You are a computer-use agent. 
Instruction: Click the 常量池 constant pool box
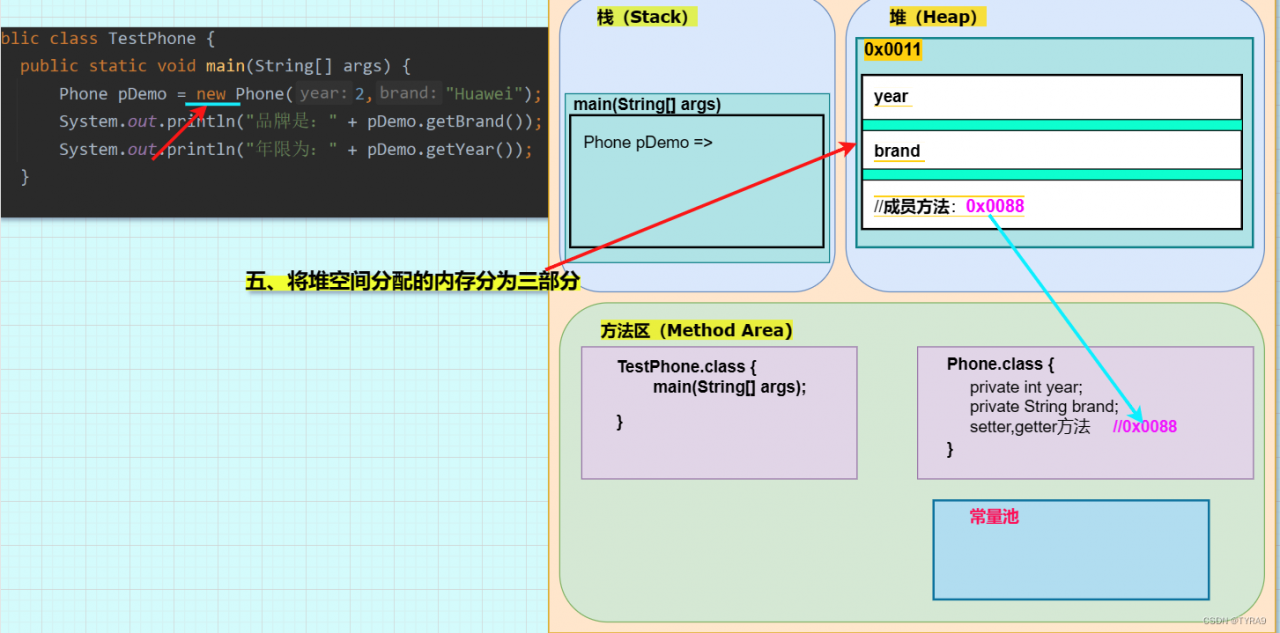point(1071,550)
